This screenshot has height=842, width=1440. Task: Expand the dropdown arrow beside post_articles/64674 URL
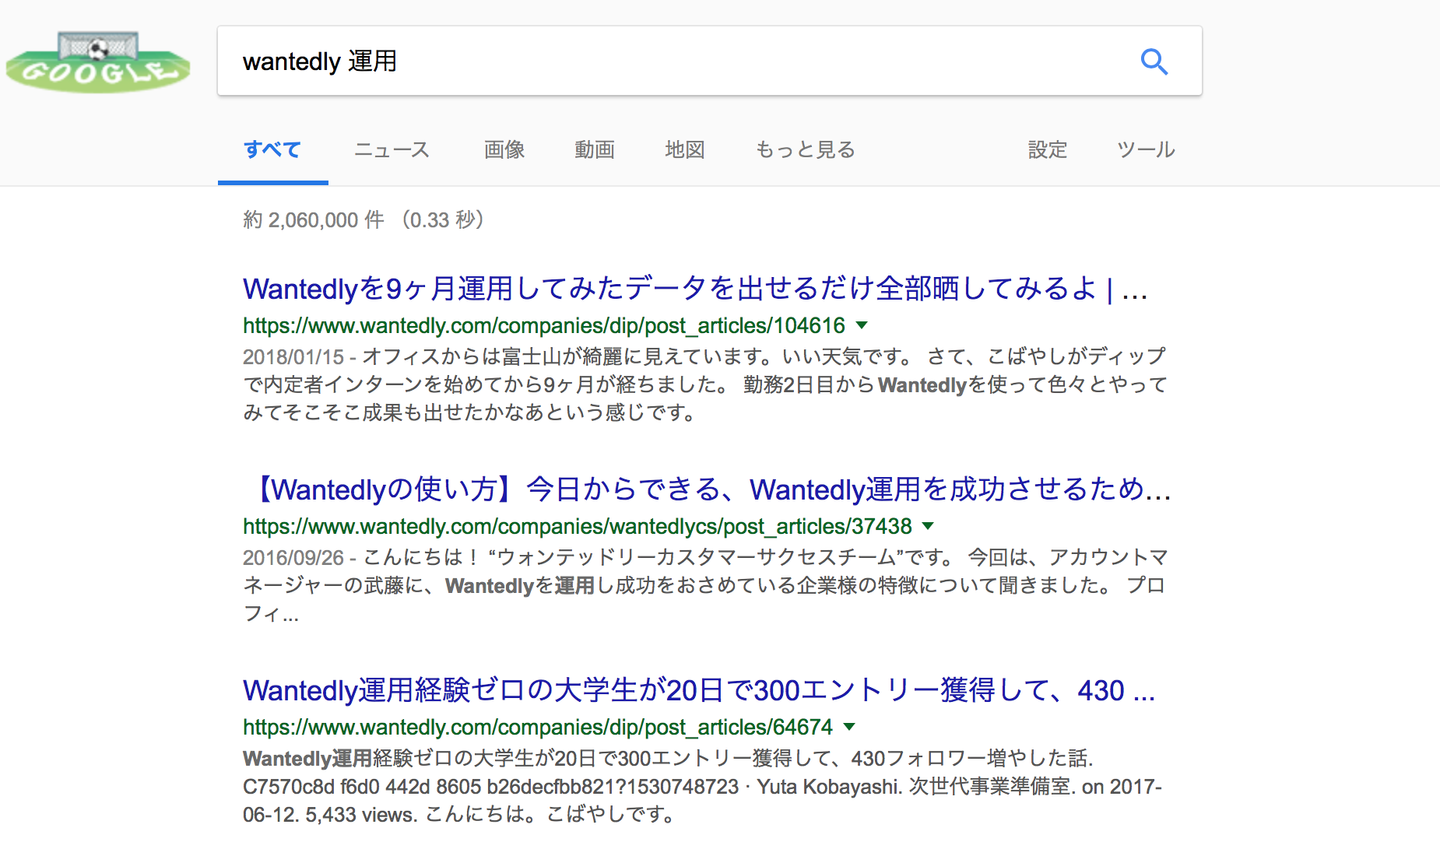click(x=849, y=727)
